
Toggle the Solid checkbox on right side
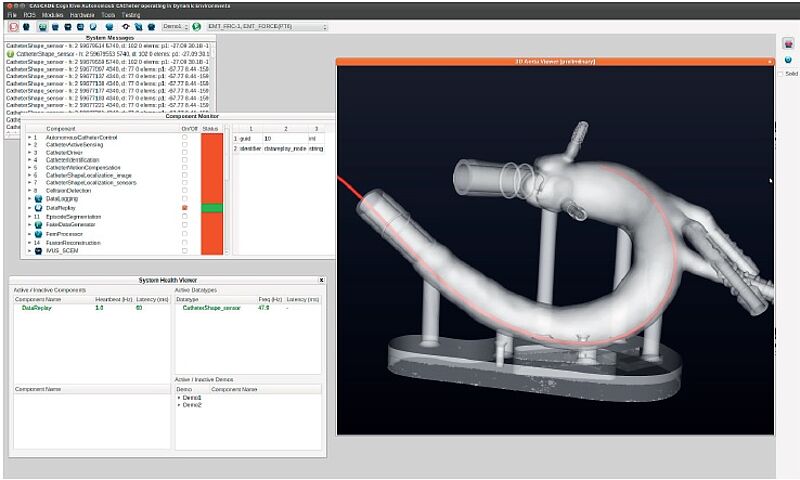(x=780, y=74)
